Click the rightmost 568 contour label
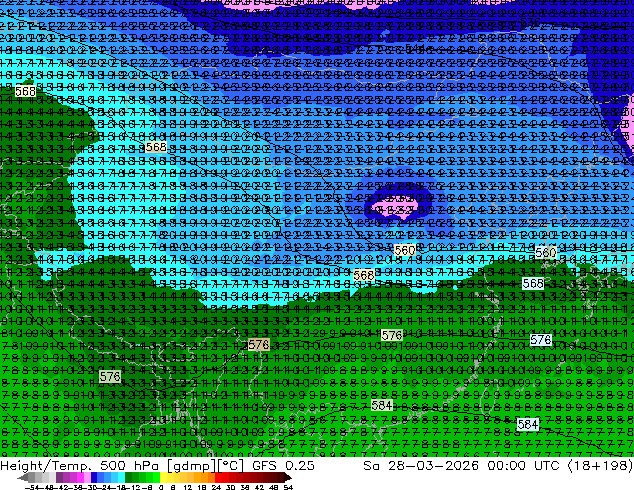The image size is (634, 490). (533, 283)
